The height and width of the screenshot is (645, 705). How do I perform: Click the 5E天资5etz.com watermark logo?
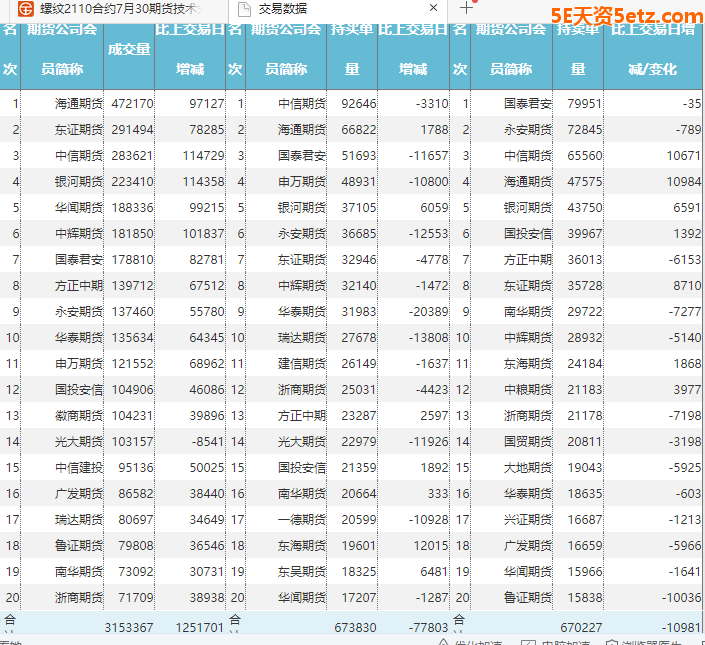[x=625, y=15]
